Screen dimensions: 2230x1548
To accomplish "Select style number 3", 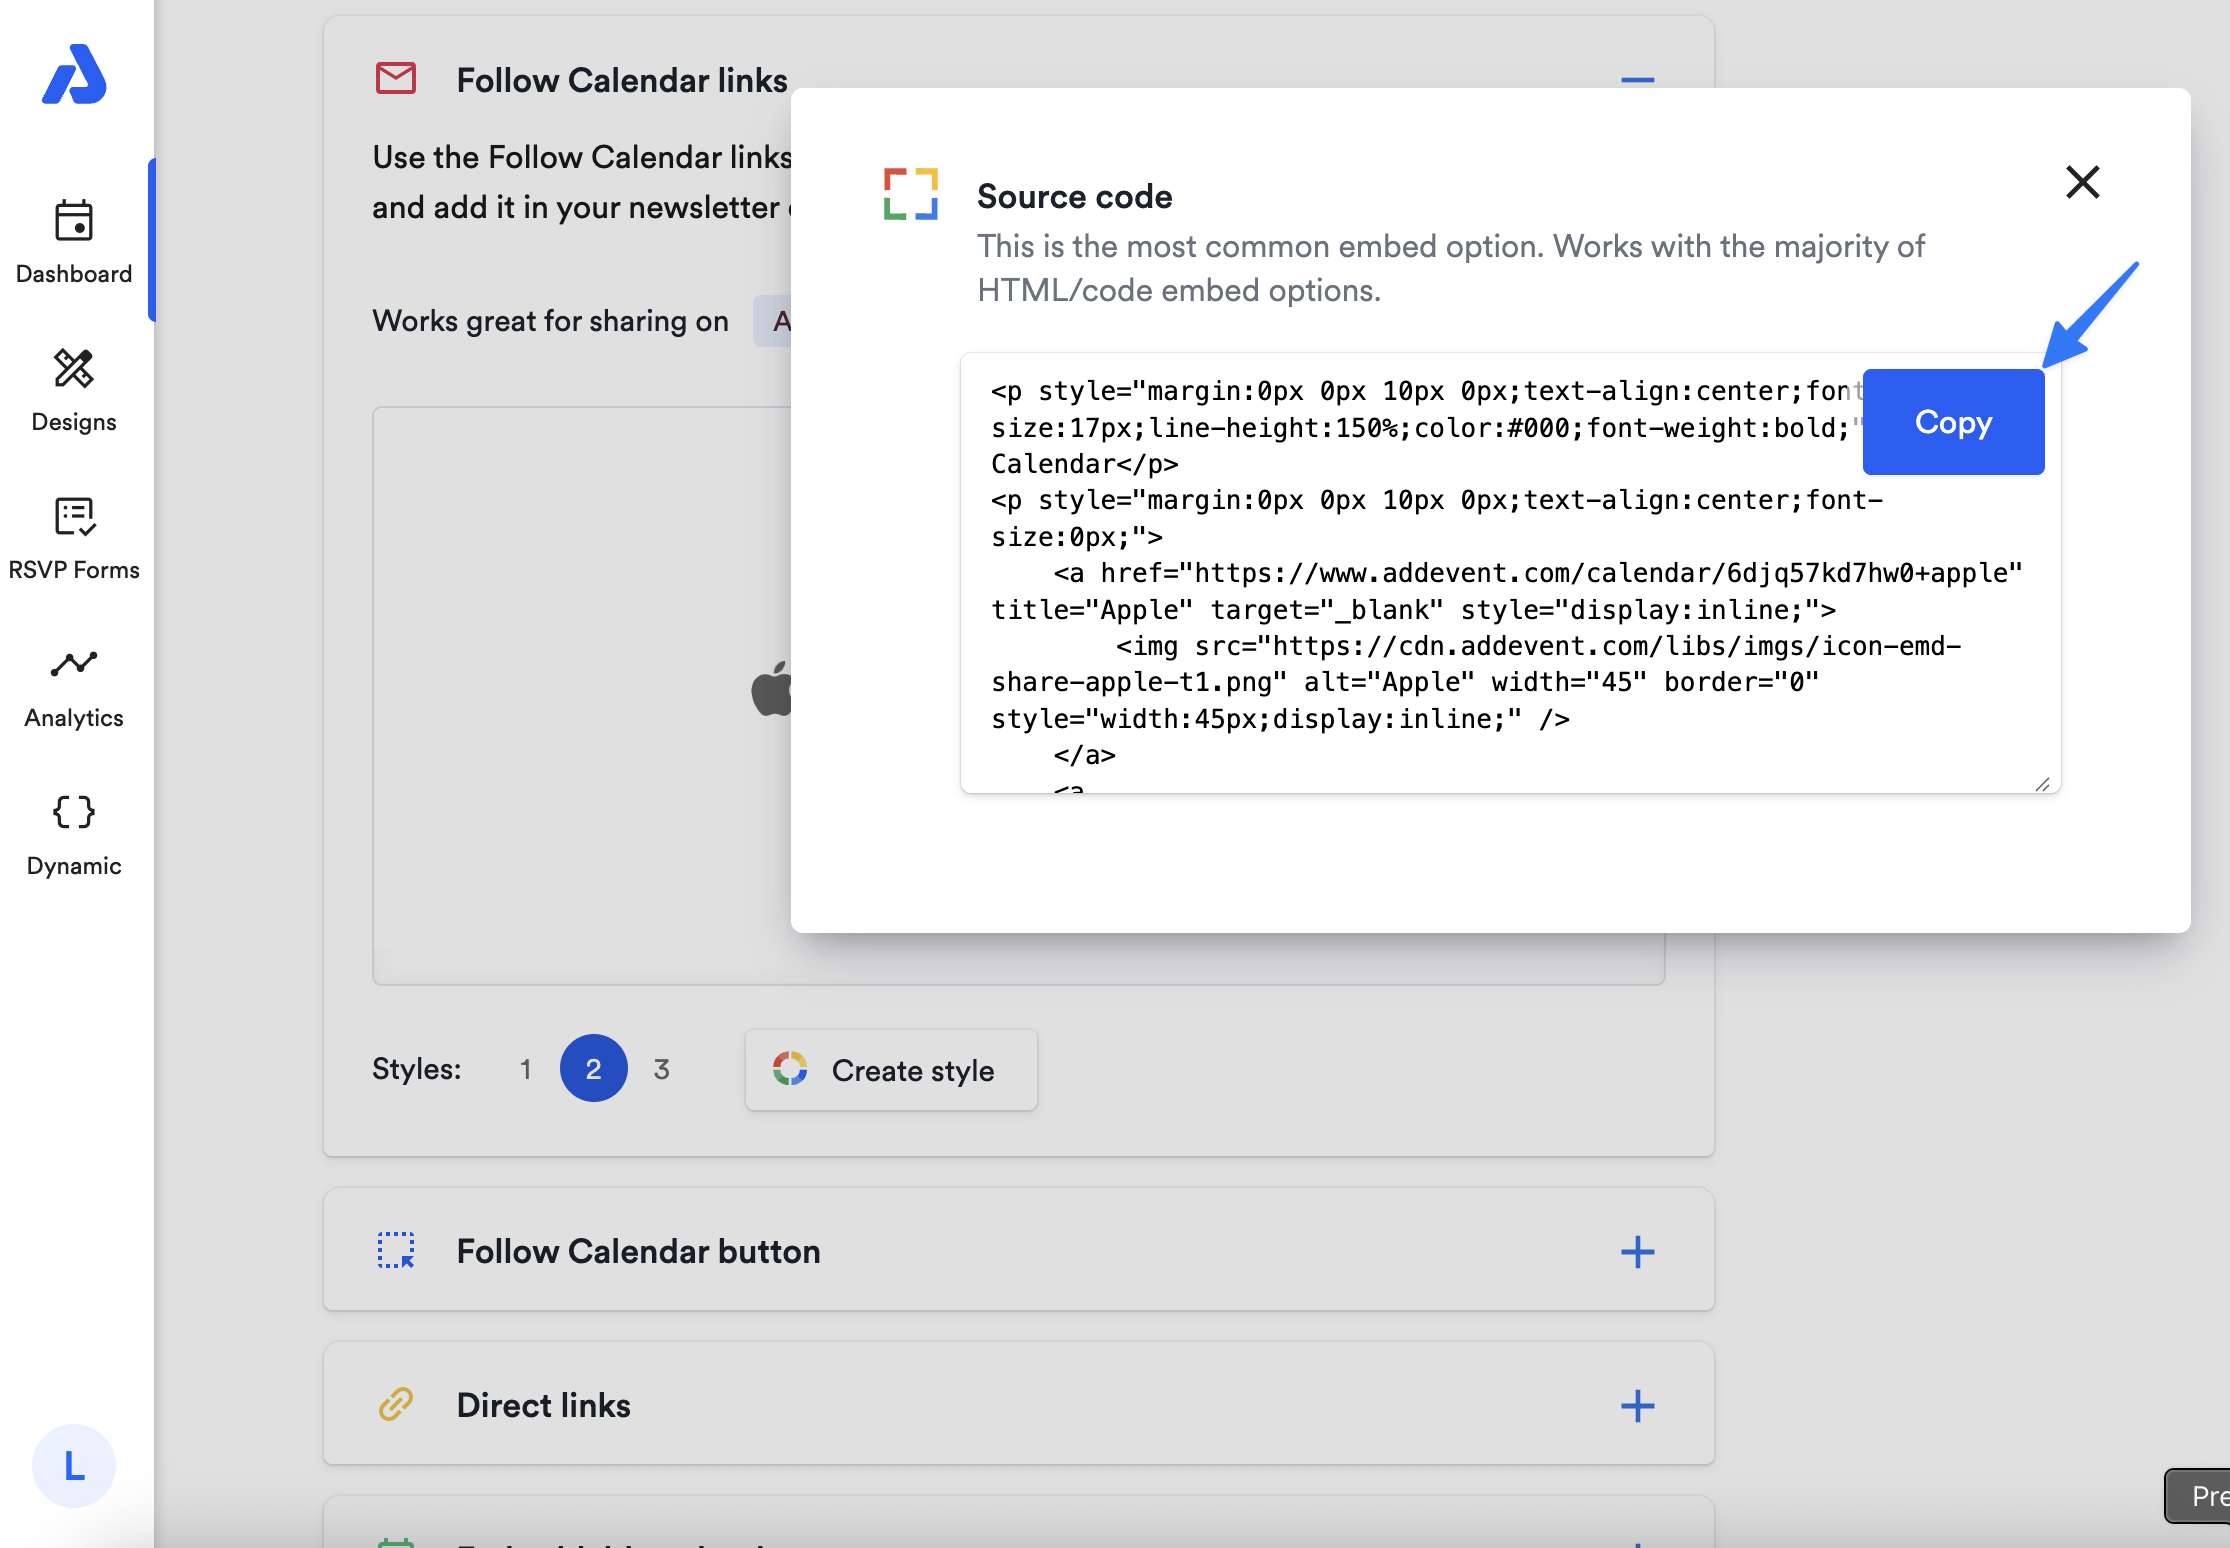I will click(x=661, y=1069).
